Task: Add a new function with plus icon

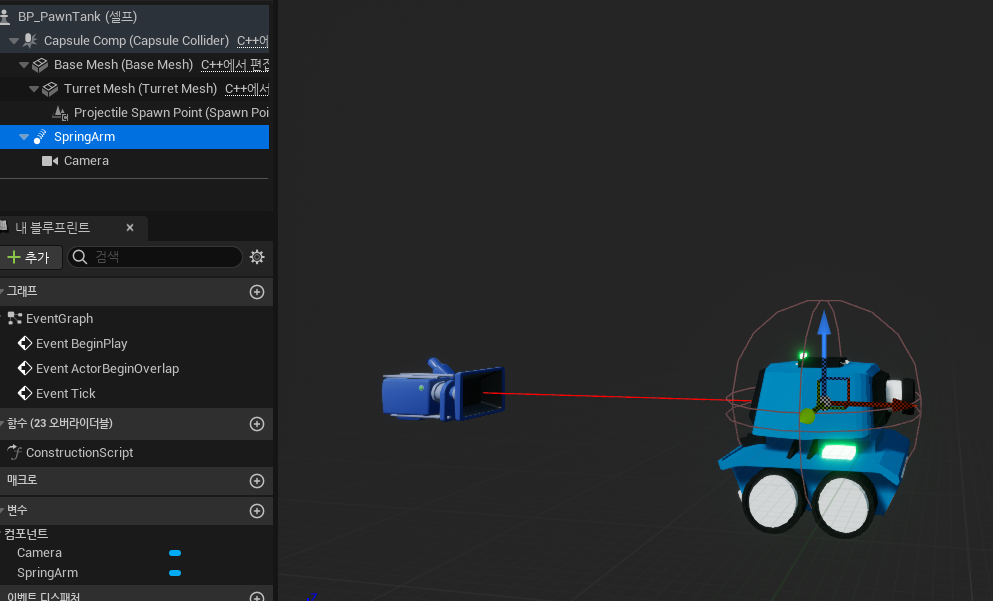Action: (256, 424)
